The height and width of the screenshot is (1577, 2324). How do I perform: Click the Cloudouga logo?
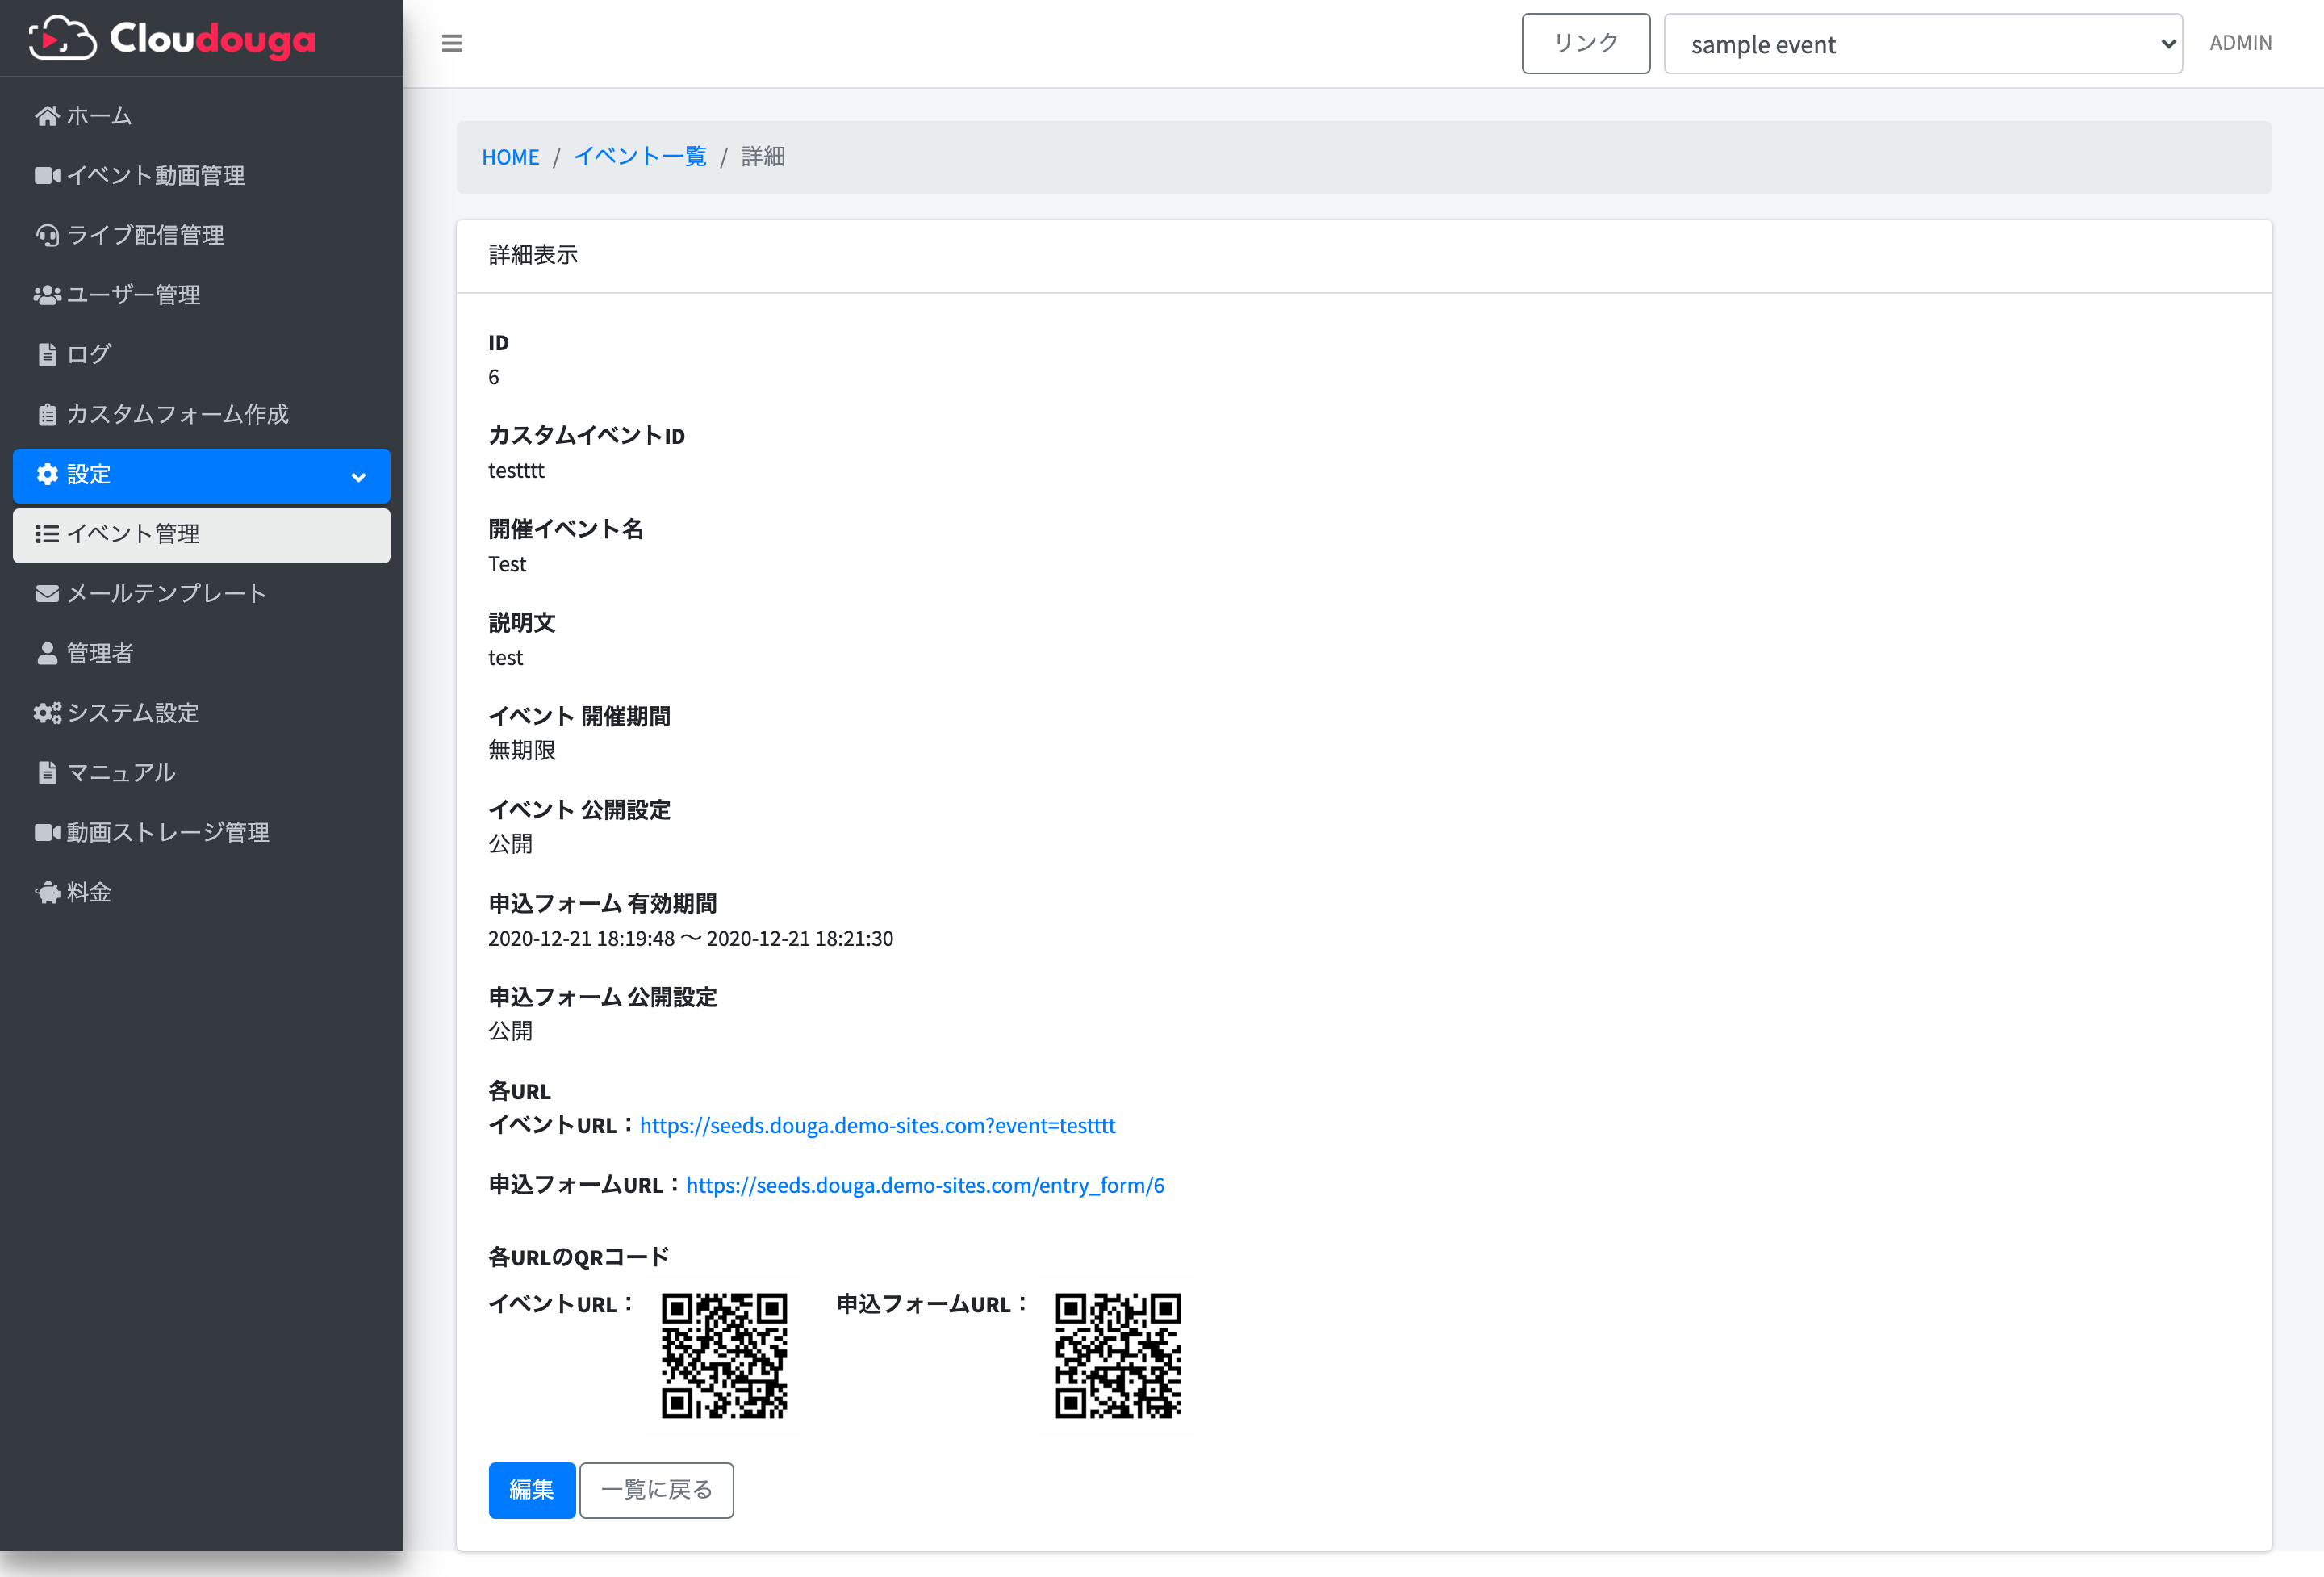coord(172,38)
